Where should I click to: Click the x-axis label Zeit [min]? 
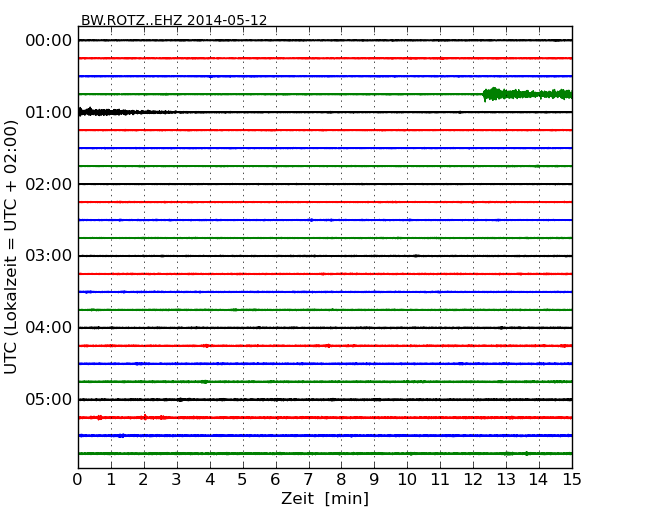[x=325, y=498]
